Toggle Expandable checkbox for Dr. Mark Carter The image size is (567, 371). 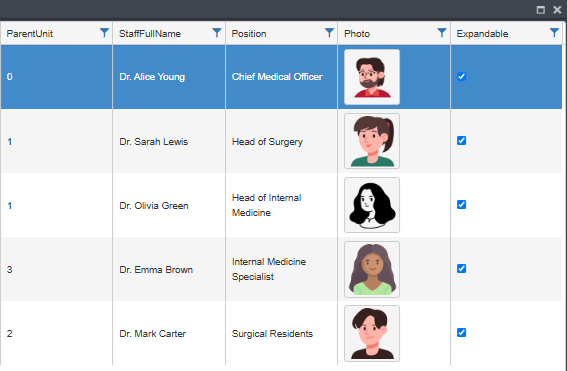click(461, 333)
